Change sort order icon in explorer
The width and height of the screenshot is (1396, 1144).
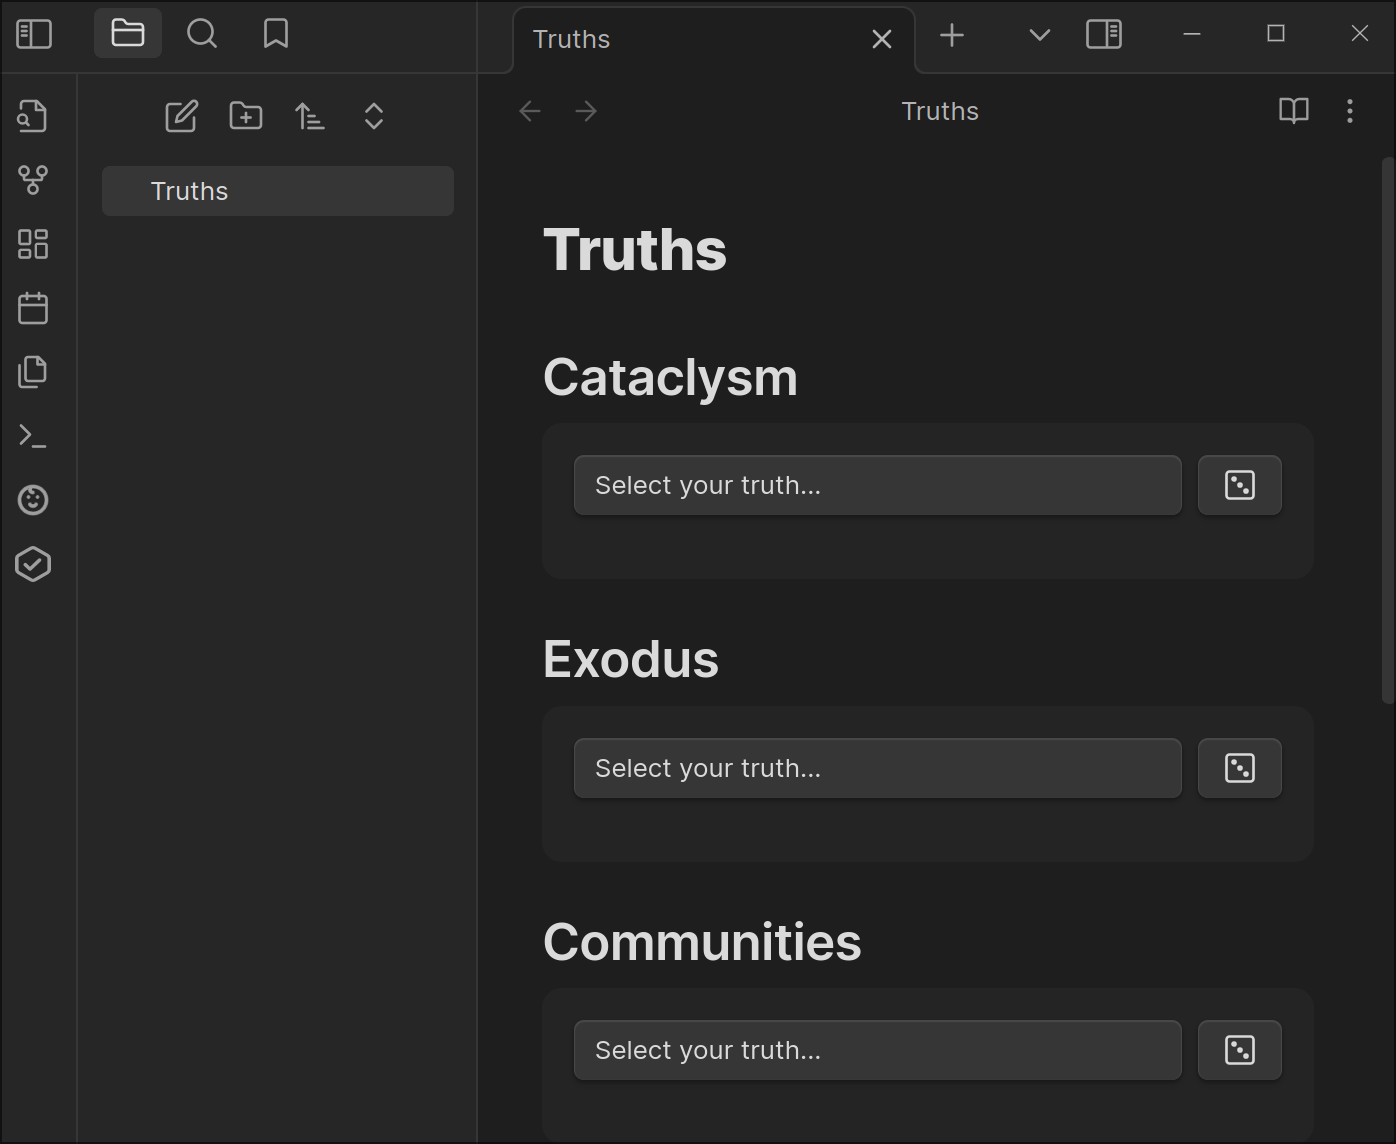coord(310,116)
